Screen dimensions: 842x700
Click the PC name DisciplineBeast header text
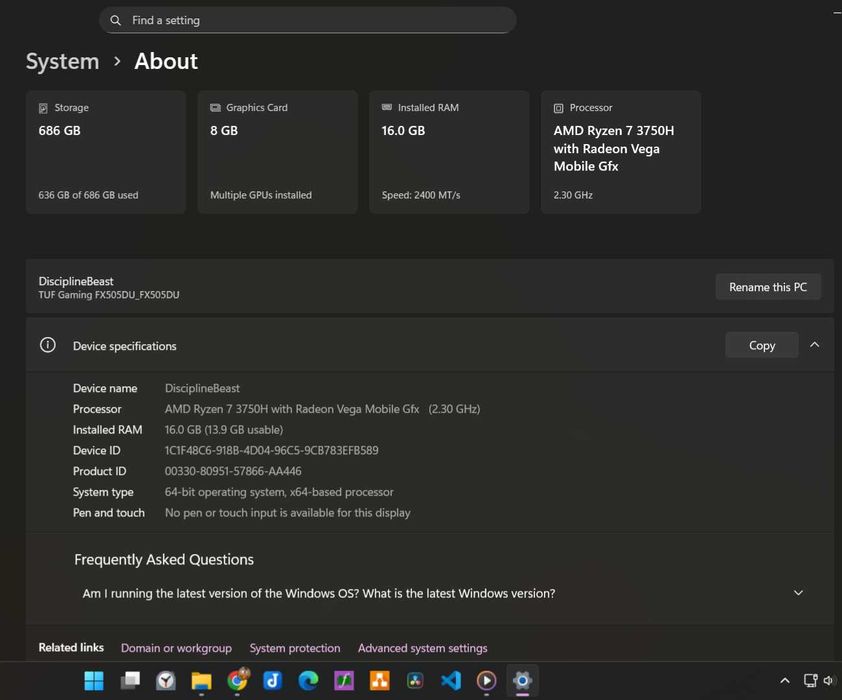coord(76,281)
